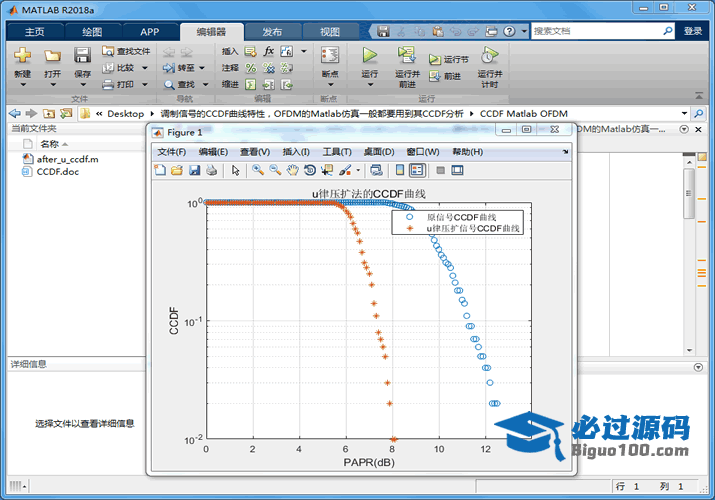Click the fx insert function icon

[x=269, y=52]
